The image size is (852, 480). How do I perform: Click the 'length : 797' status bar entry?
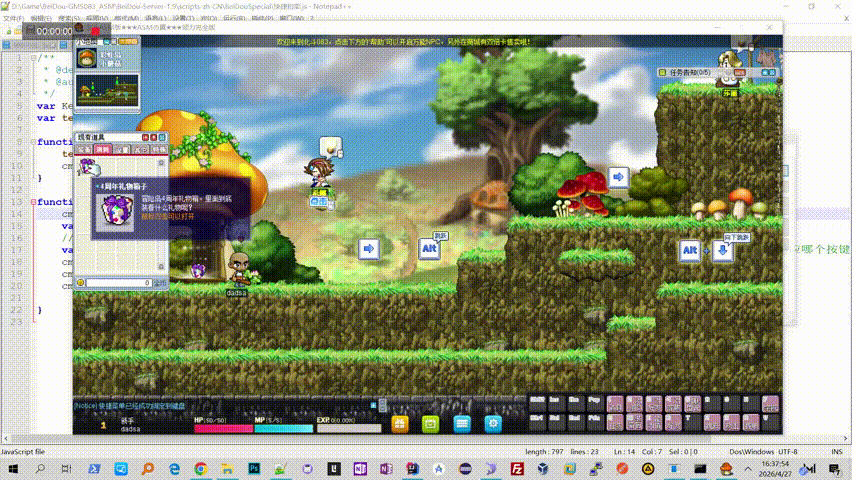coord(544,452)
